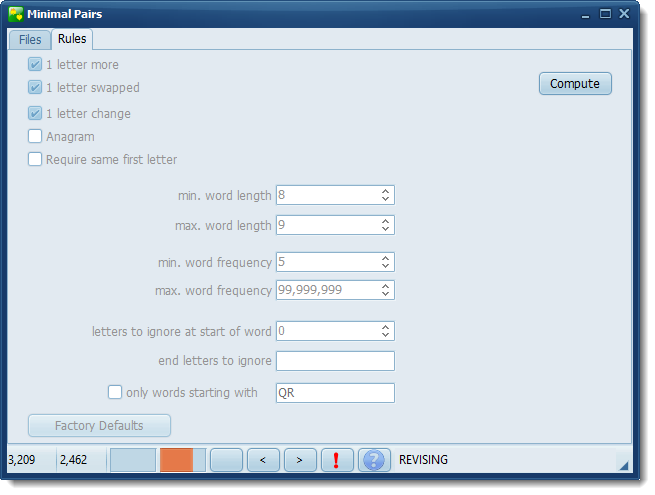Click the Compute button
Image resolution: width=655 pixels, height=495 pixels.
point(575,84)
